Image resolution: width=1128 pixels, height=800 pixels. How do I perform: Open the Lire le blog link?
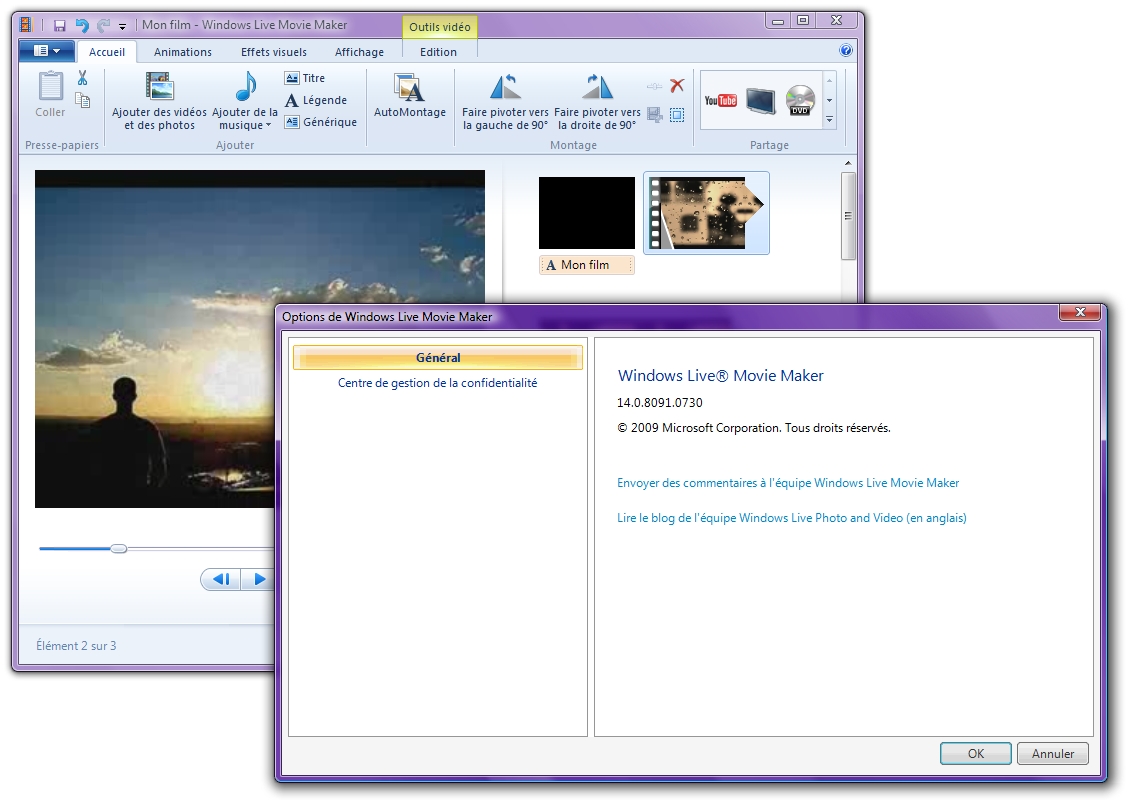[791, 518]
